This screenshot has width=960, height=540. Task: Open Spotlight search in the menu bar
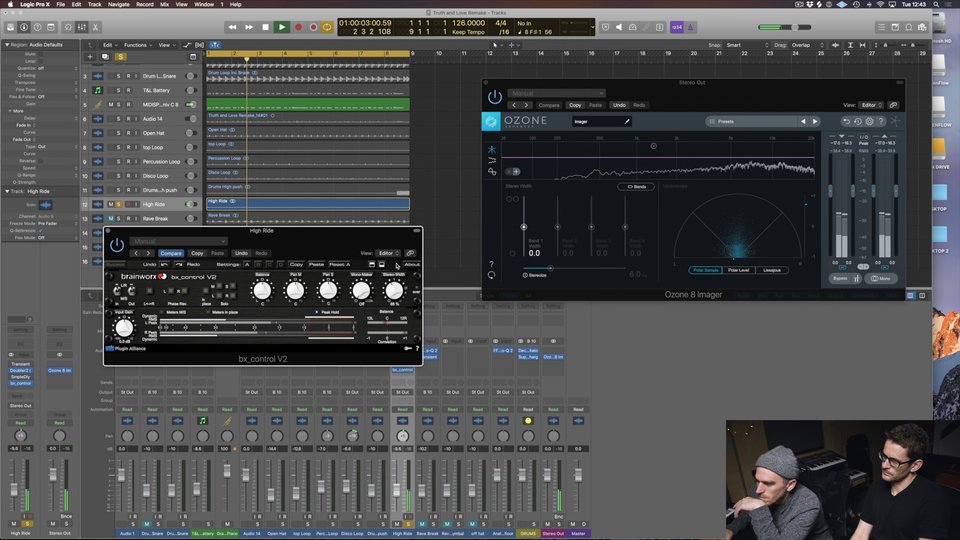[x=936, y=4]
